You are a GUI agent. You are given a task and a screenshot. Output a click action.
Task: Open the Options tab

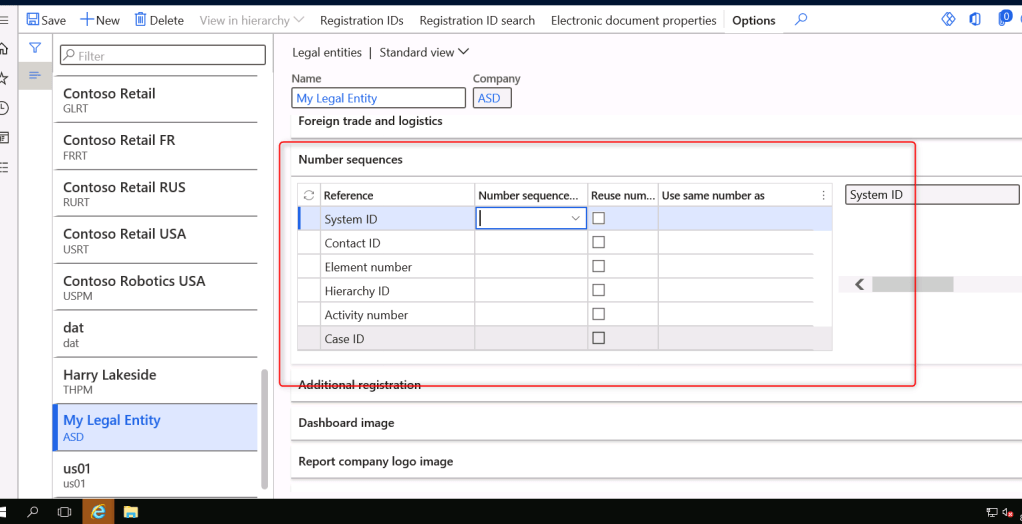pos(753,20)
